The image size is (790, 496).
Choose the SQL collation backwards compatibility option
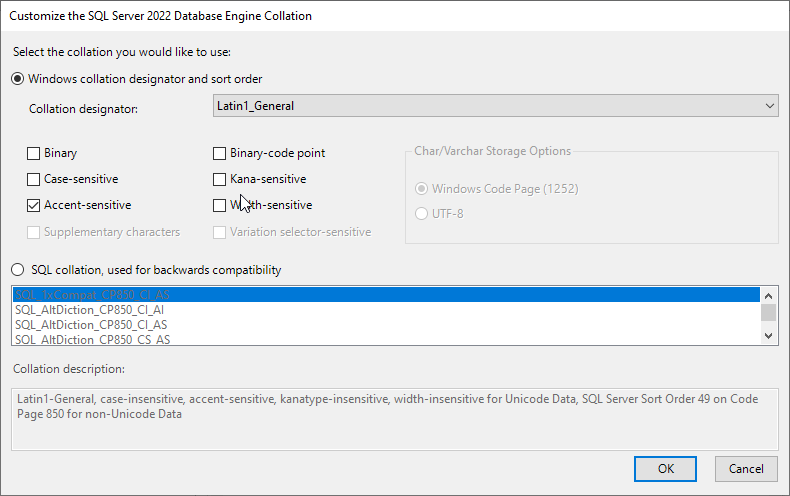[18, 270]
